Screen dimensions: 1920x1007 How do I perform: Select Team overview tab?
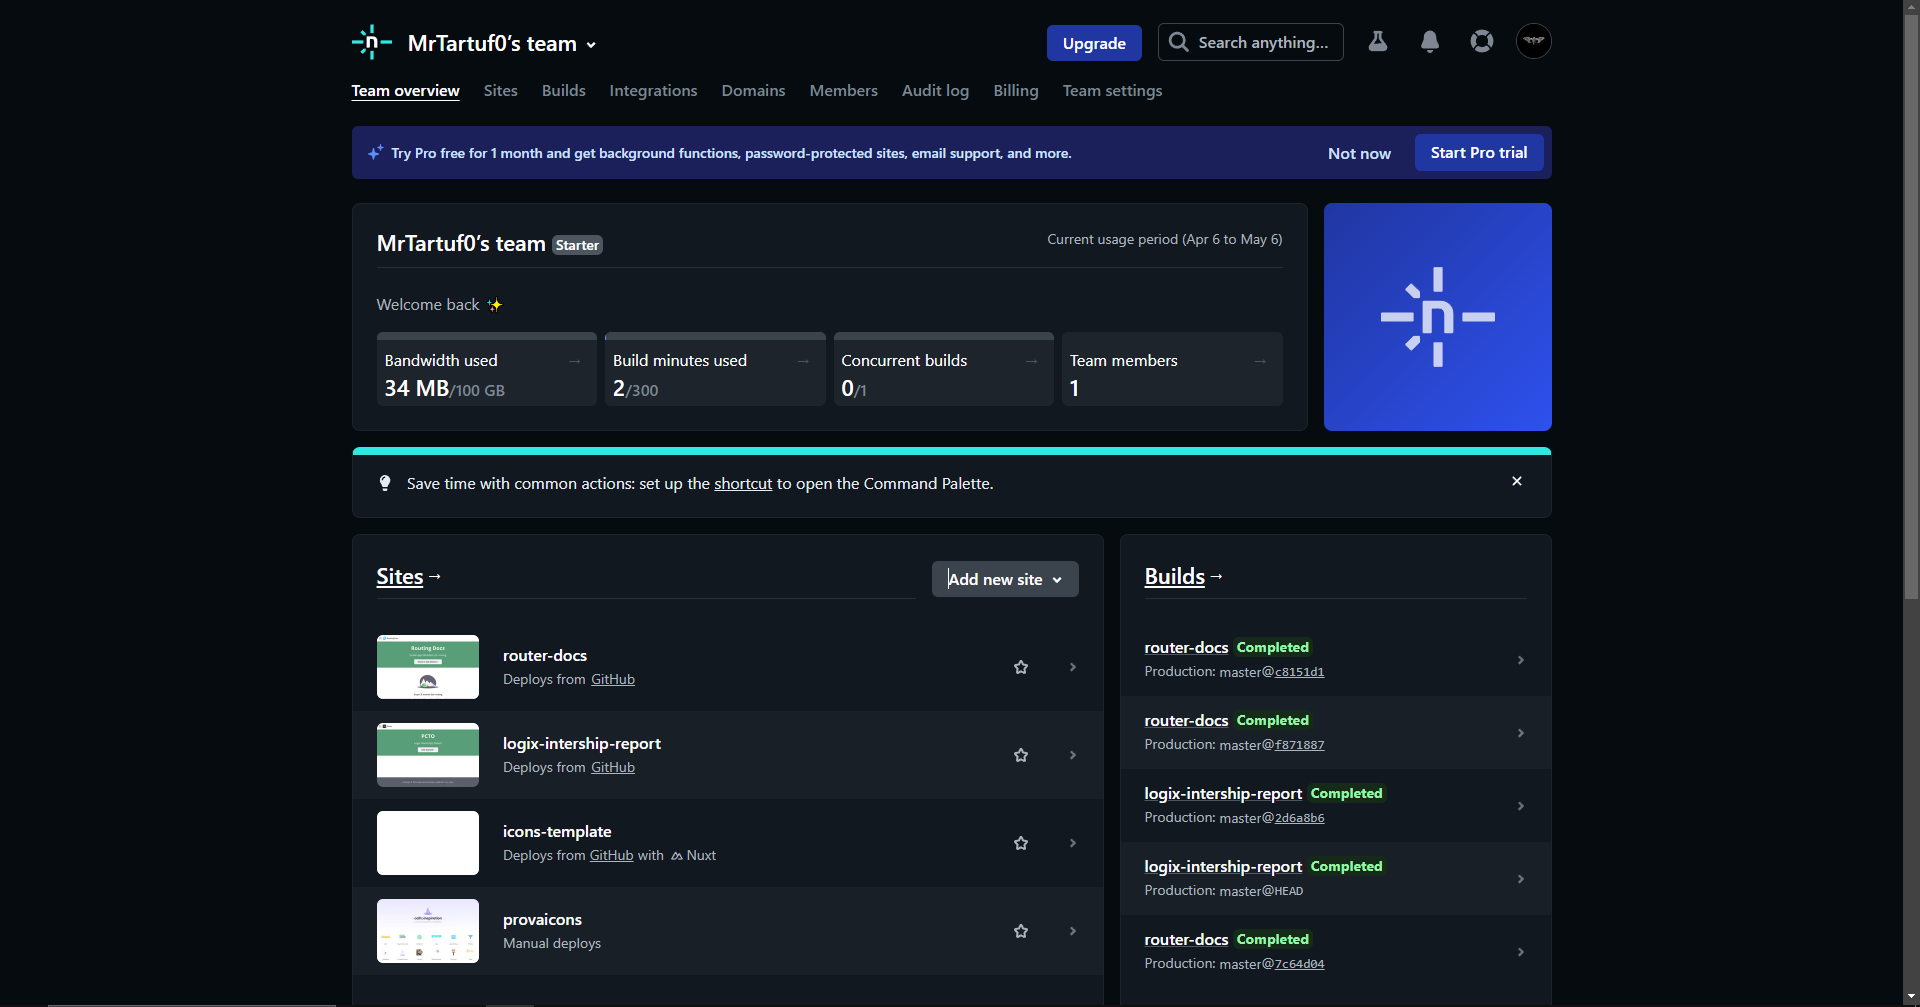click(x=405, y=91)
